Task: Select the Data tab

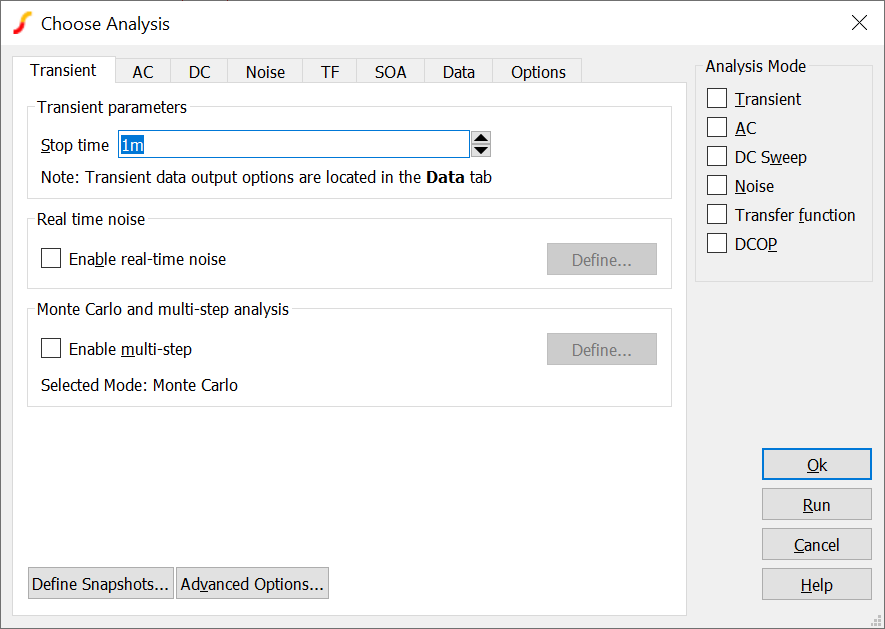Action: coord(459,72)
